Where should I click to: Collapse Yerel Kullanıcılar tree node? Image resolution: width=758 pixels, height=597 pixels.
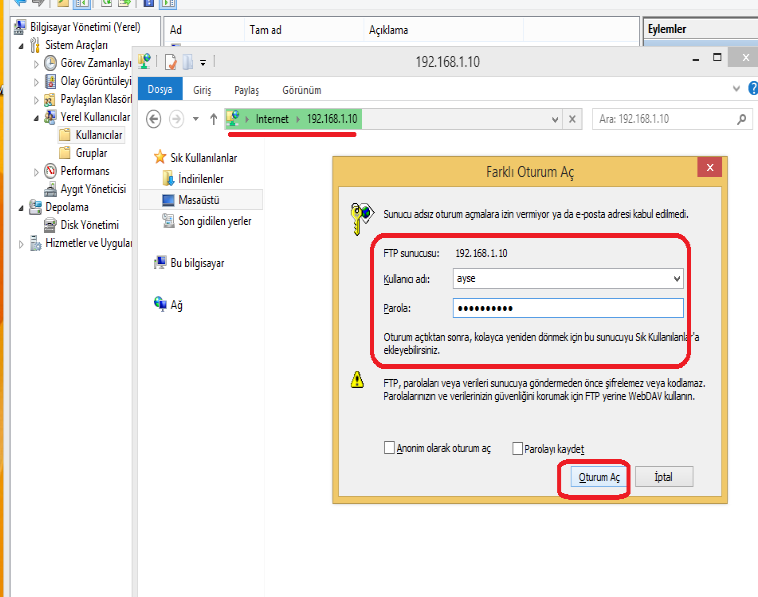pos(37,117)
